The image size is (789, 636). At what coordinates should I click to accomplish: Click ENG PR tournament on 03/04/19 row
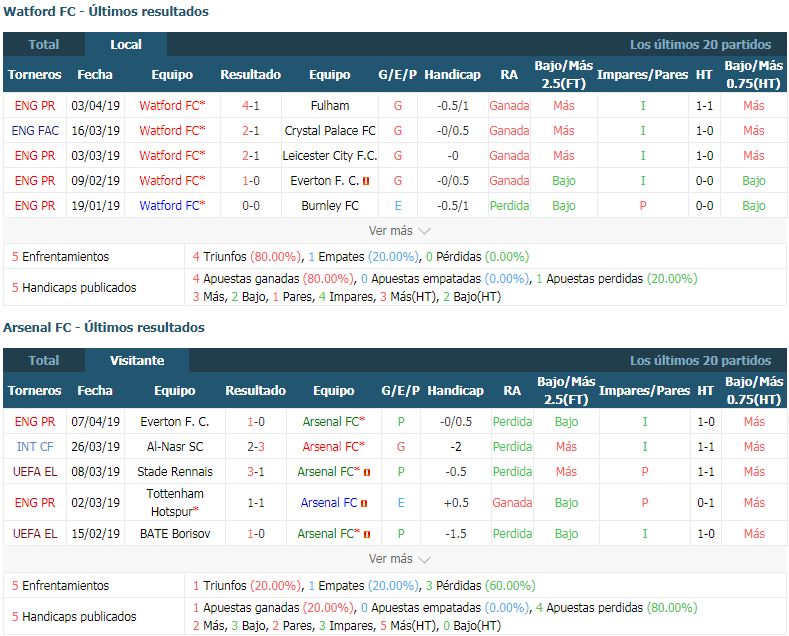(x=35, y=106)
